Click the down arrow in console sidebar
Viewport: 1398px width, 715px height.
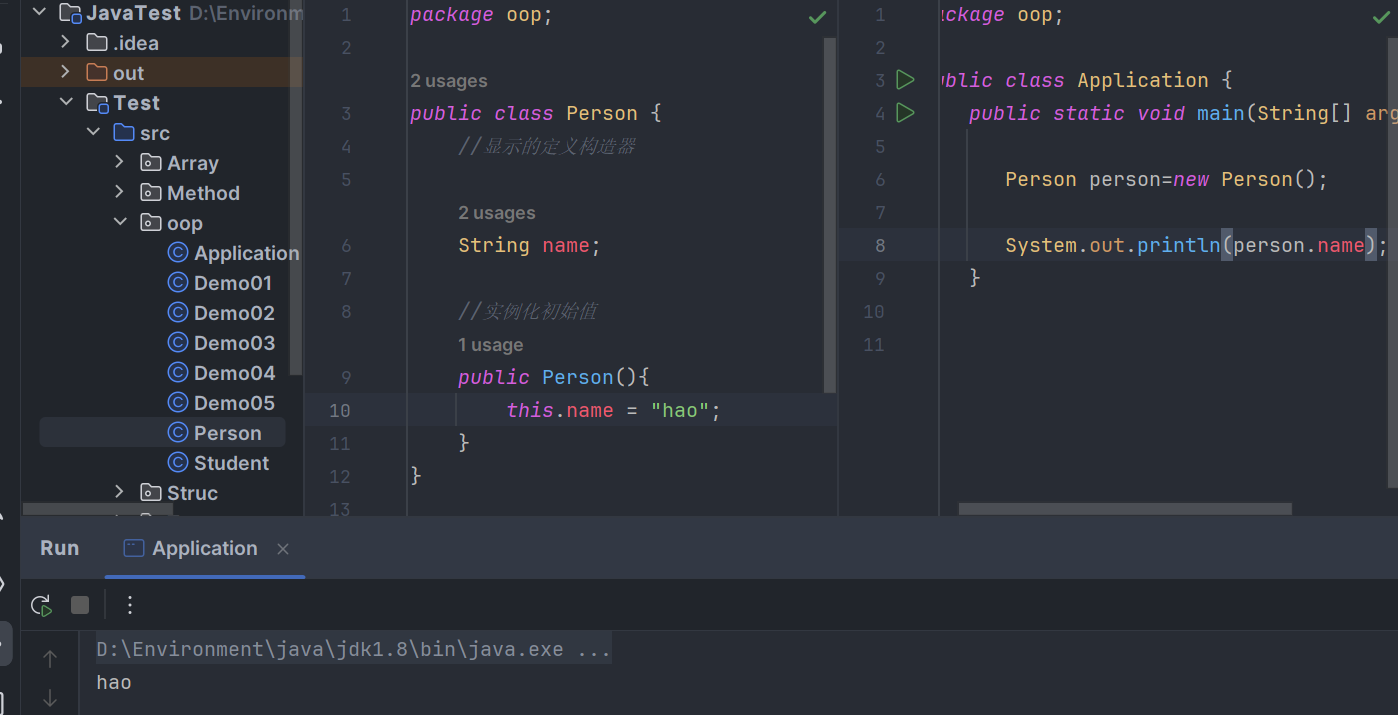[x=50, y=699]
